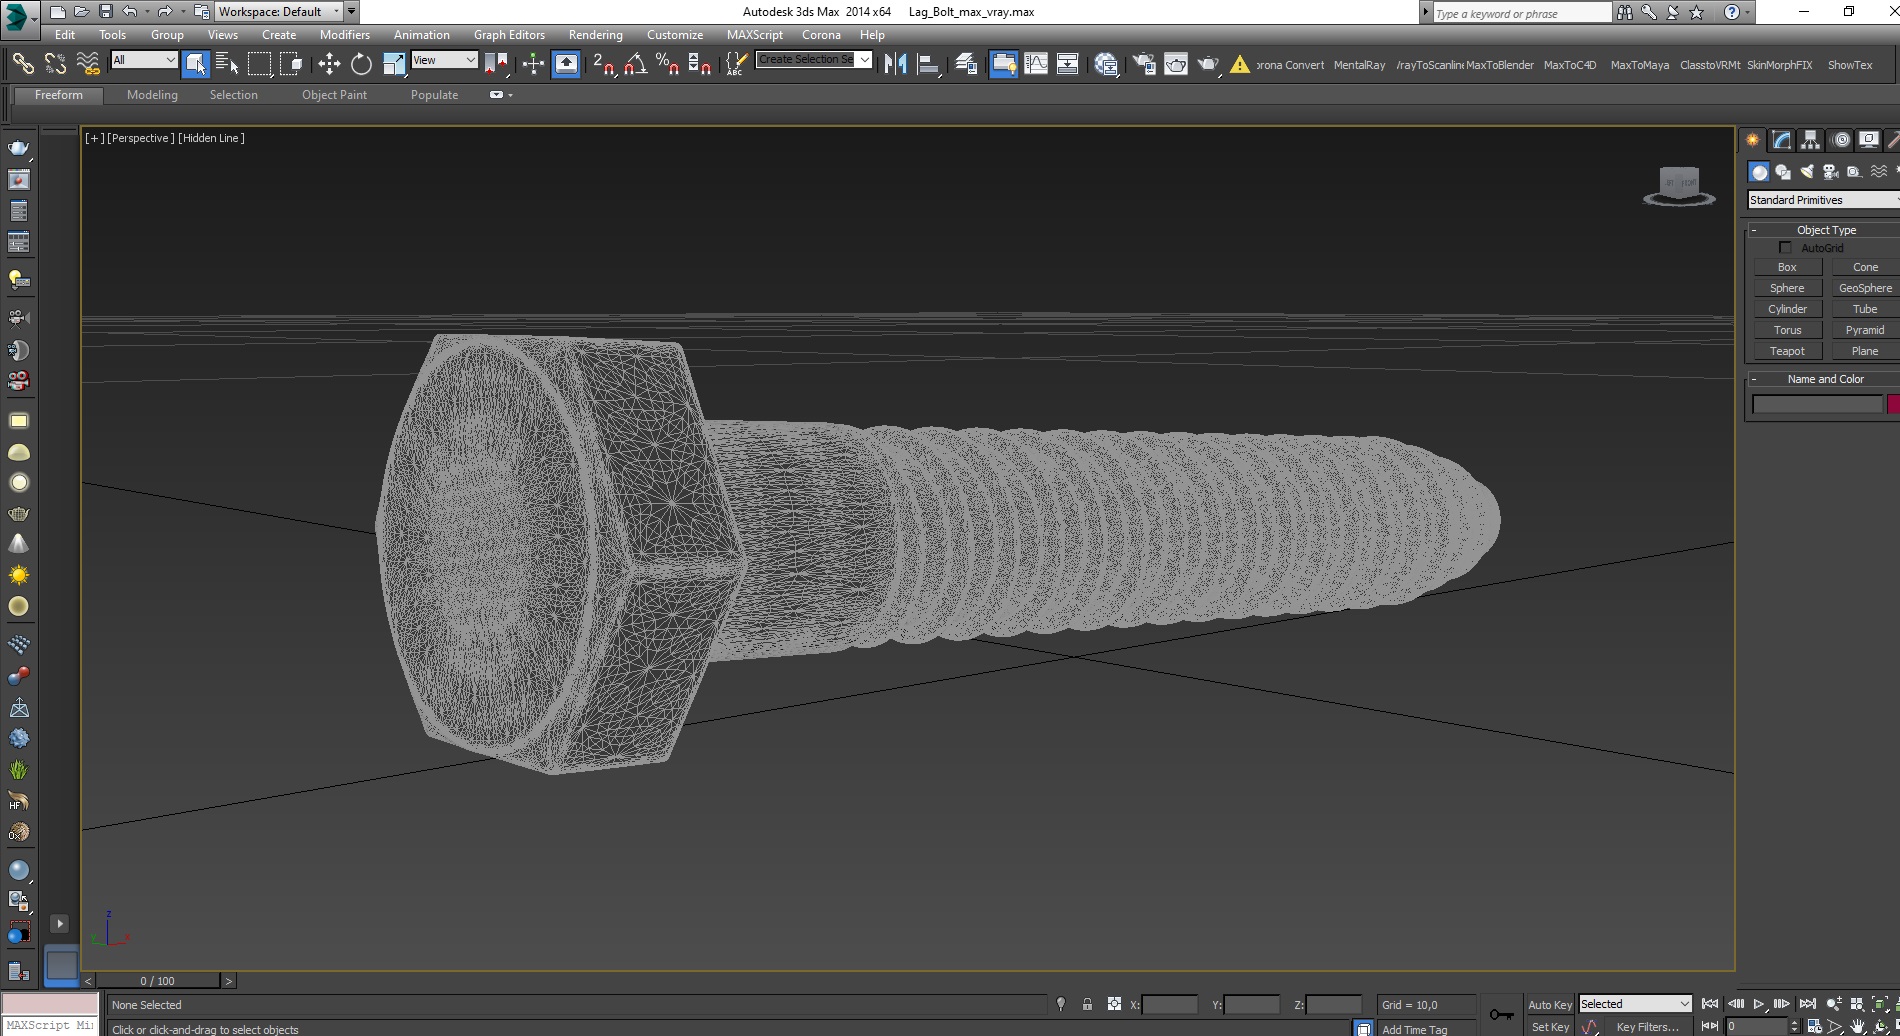
Task: Open the MAXScript menu
Action: [x=754, y=35]
